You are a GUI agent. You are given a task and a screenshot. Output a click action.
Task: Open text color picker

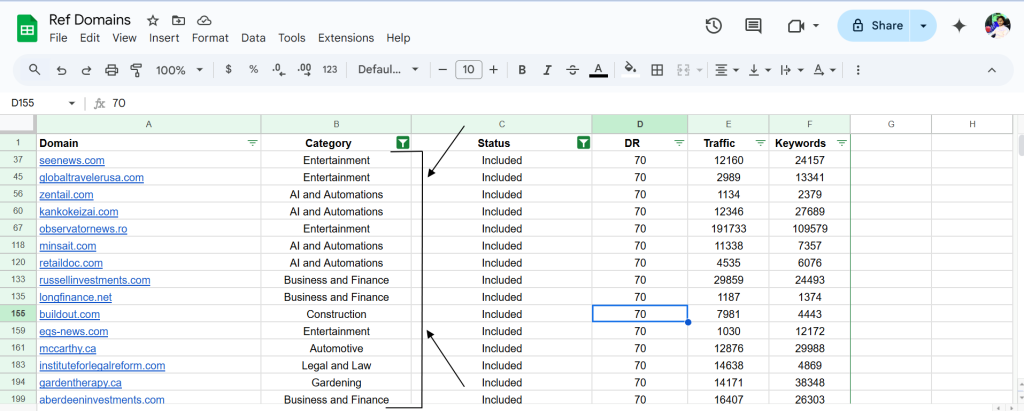point(599,70)
